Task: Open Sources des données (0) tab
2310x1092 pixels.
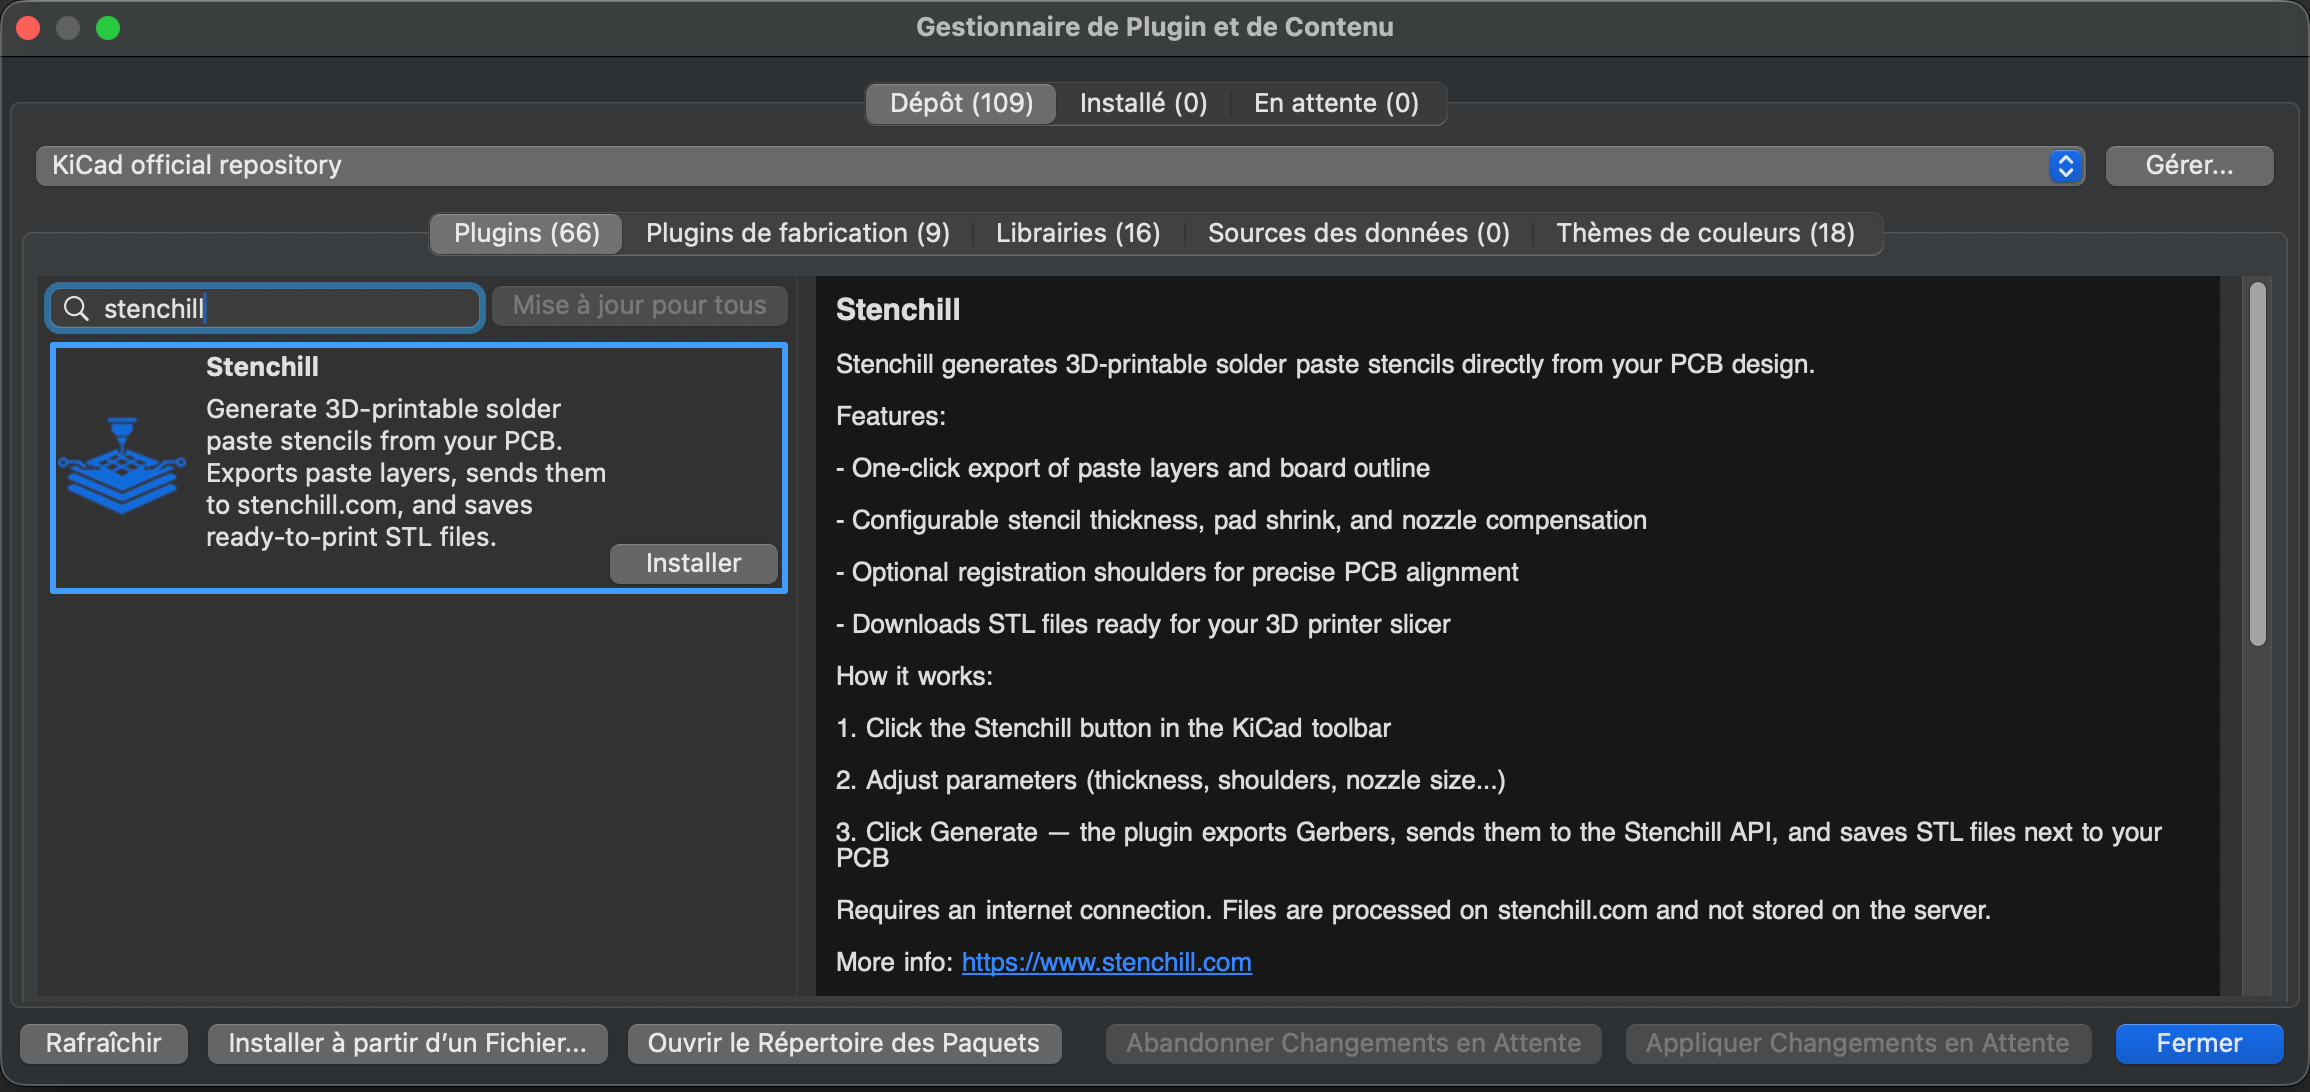Action: coord(1358,233)
